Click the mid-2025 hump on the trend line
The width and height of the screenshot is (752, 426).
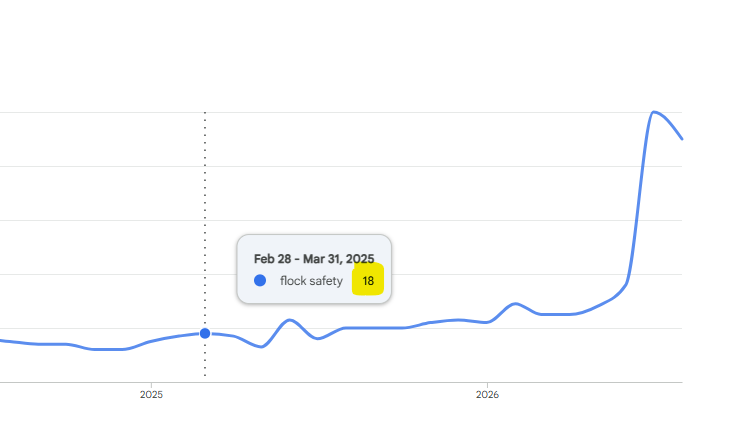pyautogui.click(x=290, y=320)
